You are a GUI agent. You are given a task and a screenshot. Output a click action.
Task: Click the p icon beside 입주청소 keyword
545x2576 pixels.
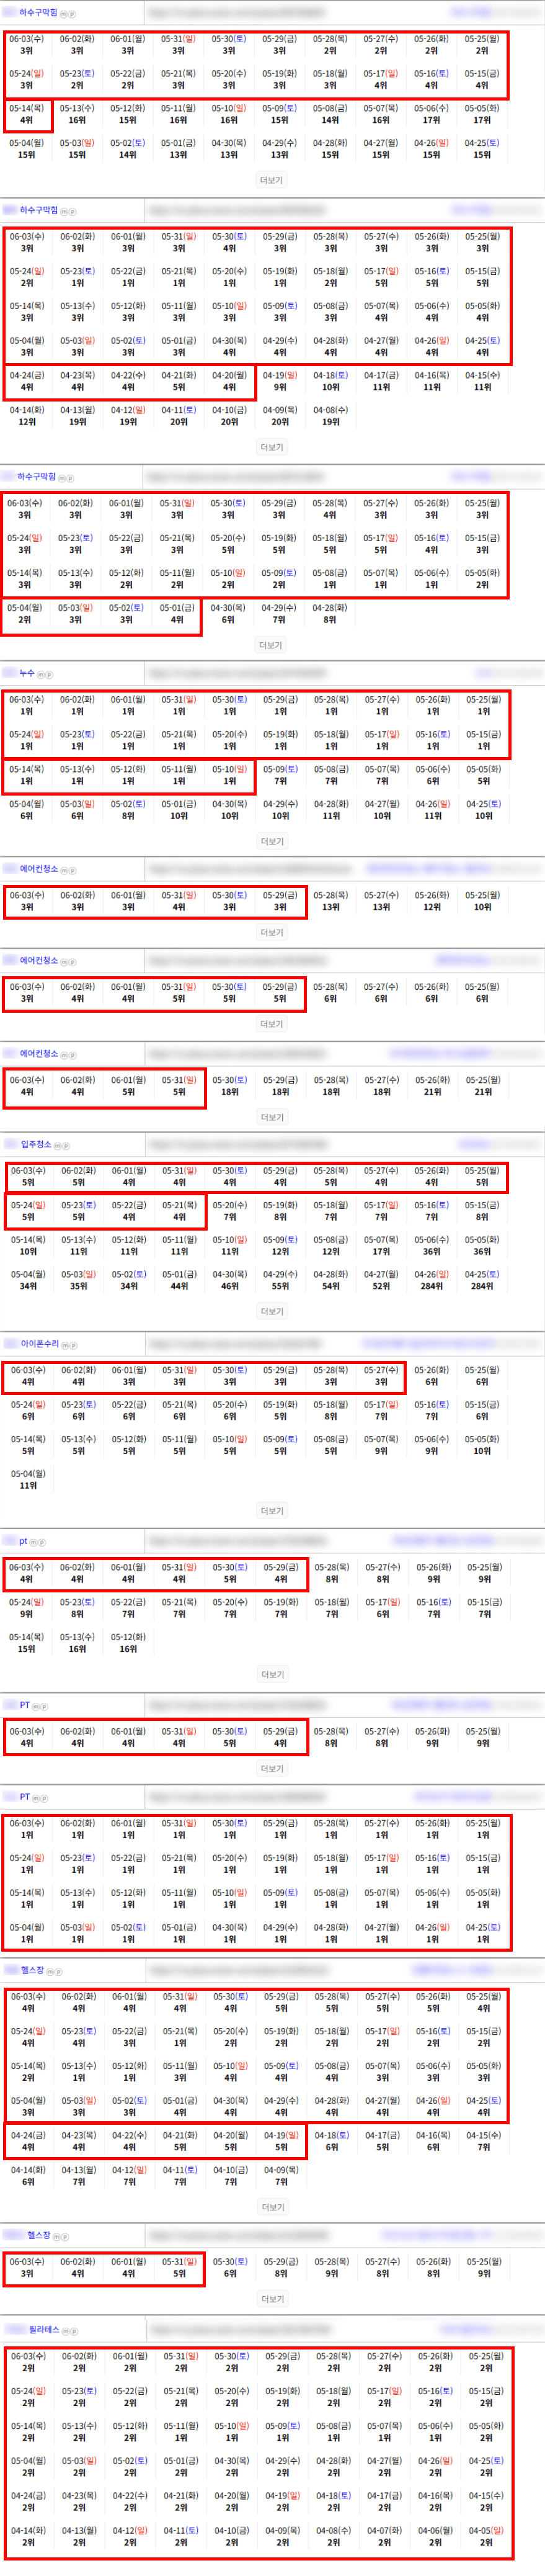pos(65,1146)
